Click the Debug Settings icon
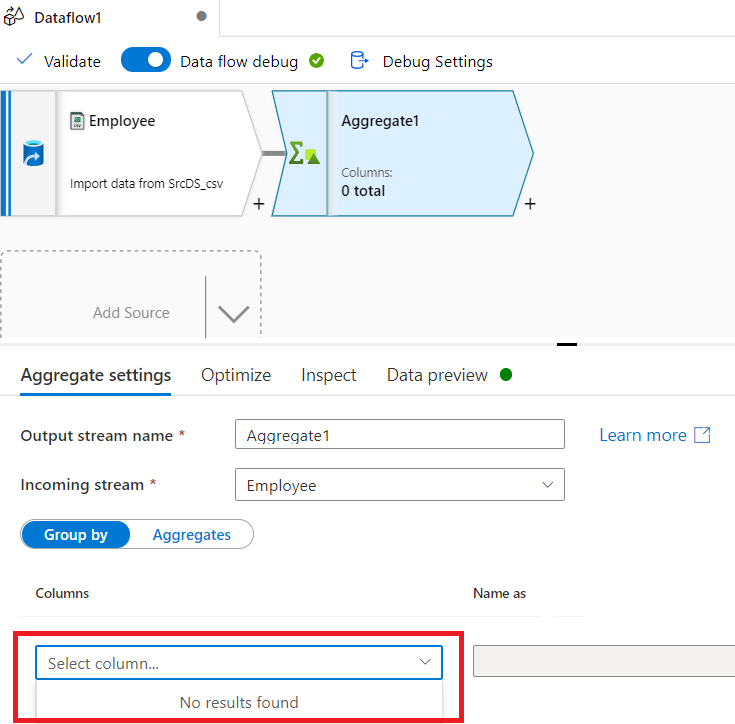The width and height of the screenshot is (735, 724). [360, 60]
